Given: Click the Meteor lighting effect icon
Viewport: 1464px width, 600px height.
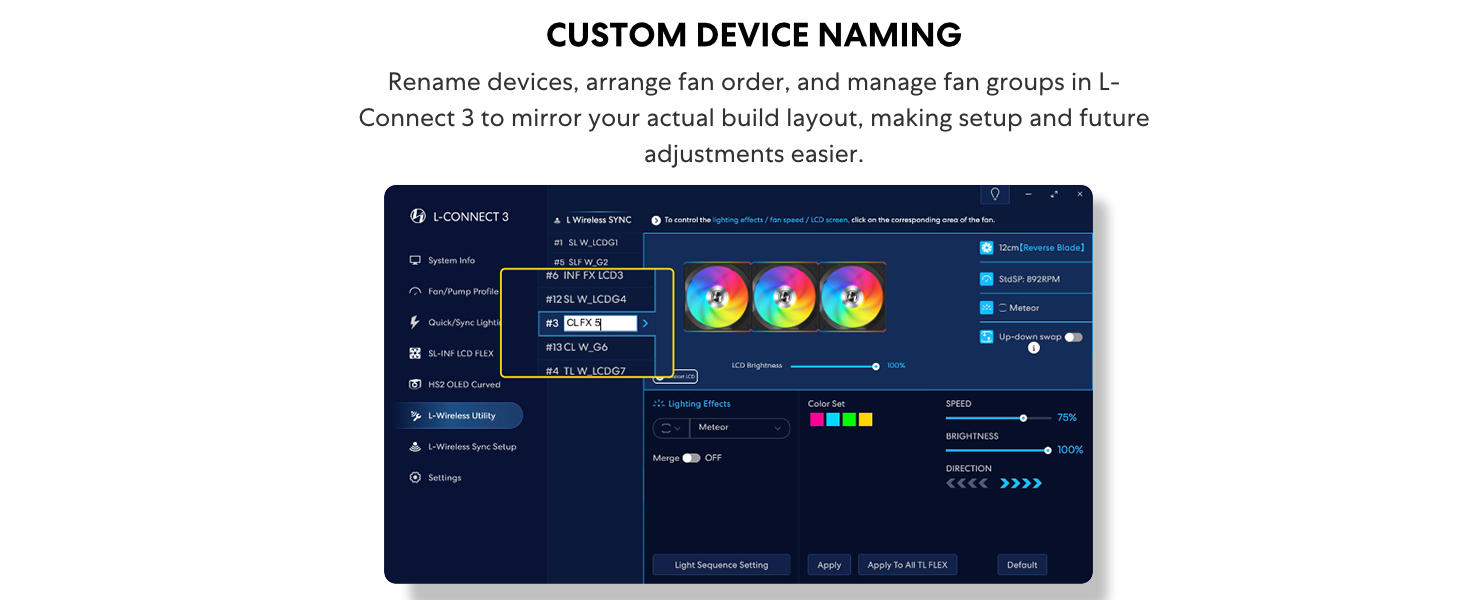Looking at the screenshot, I should [x=987, y=308].
